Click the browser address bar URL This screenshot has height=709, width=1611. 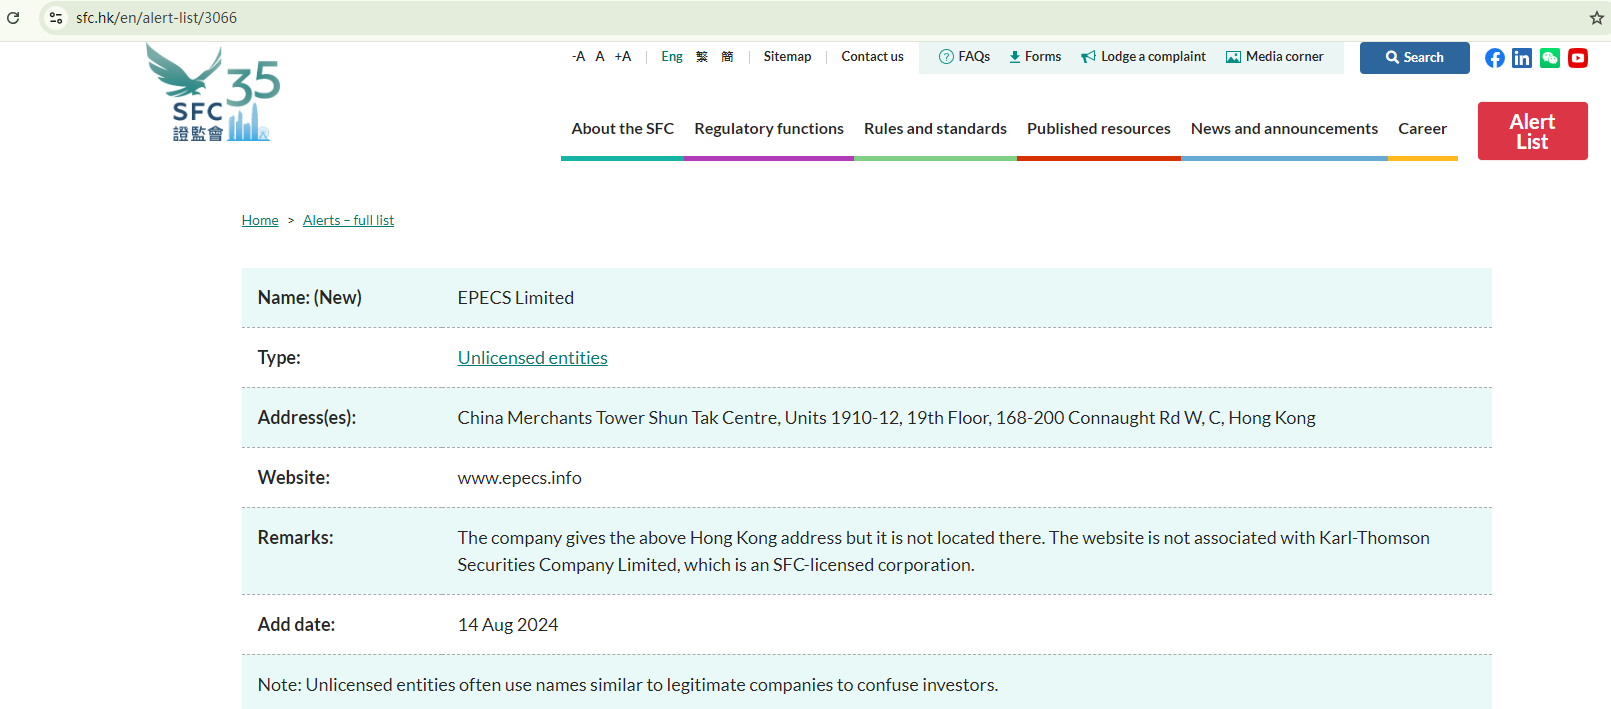pyautogui.click(x=157, y=18)
